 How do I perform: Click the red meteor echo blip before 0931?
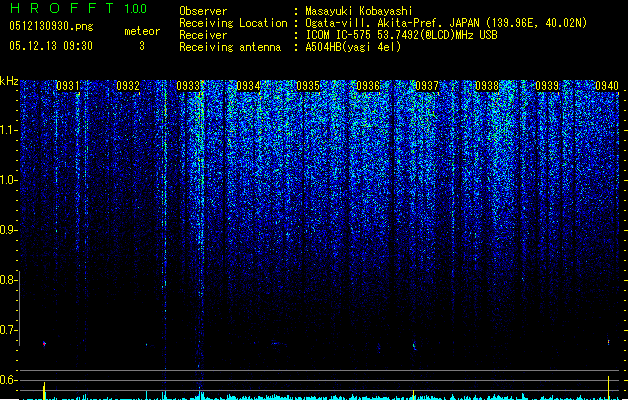44,343
